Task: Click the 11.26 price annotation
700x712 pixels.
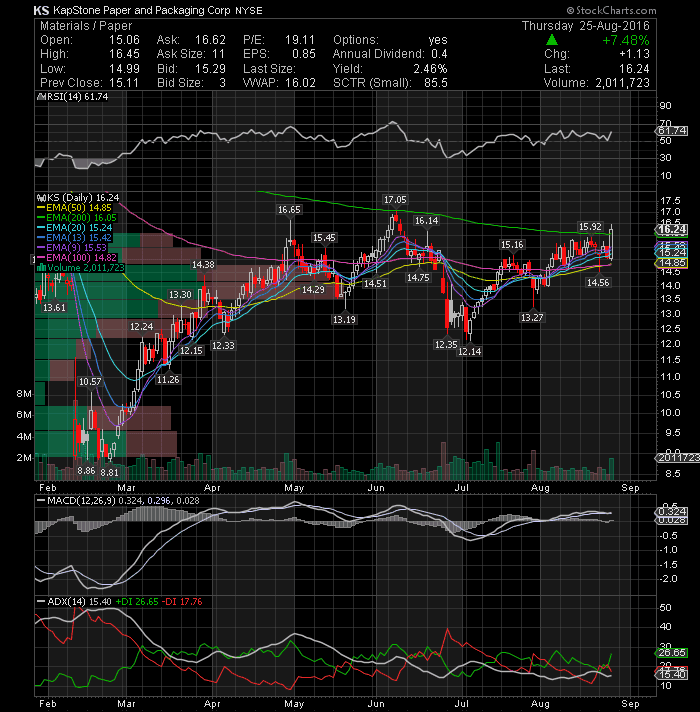Action: pos(168,380)
